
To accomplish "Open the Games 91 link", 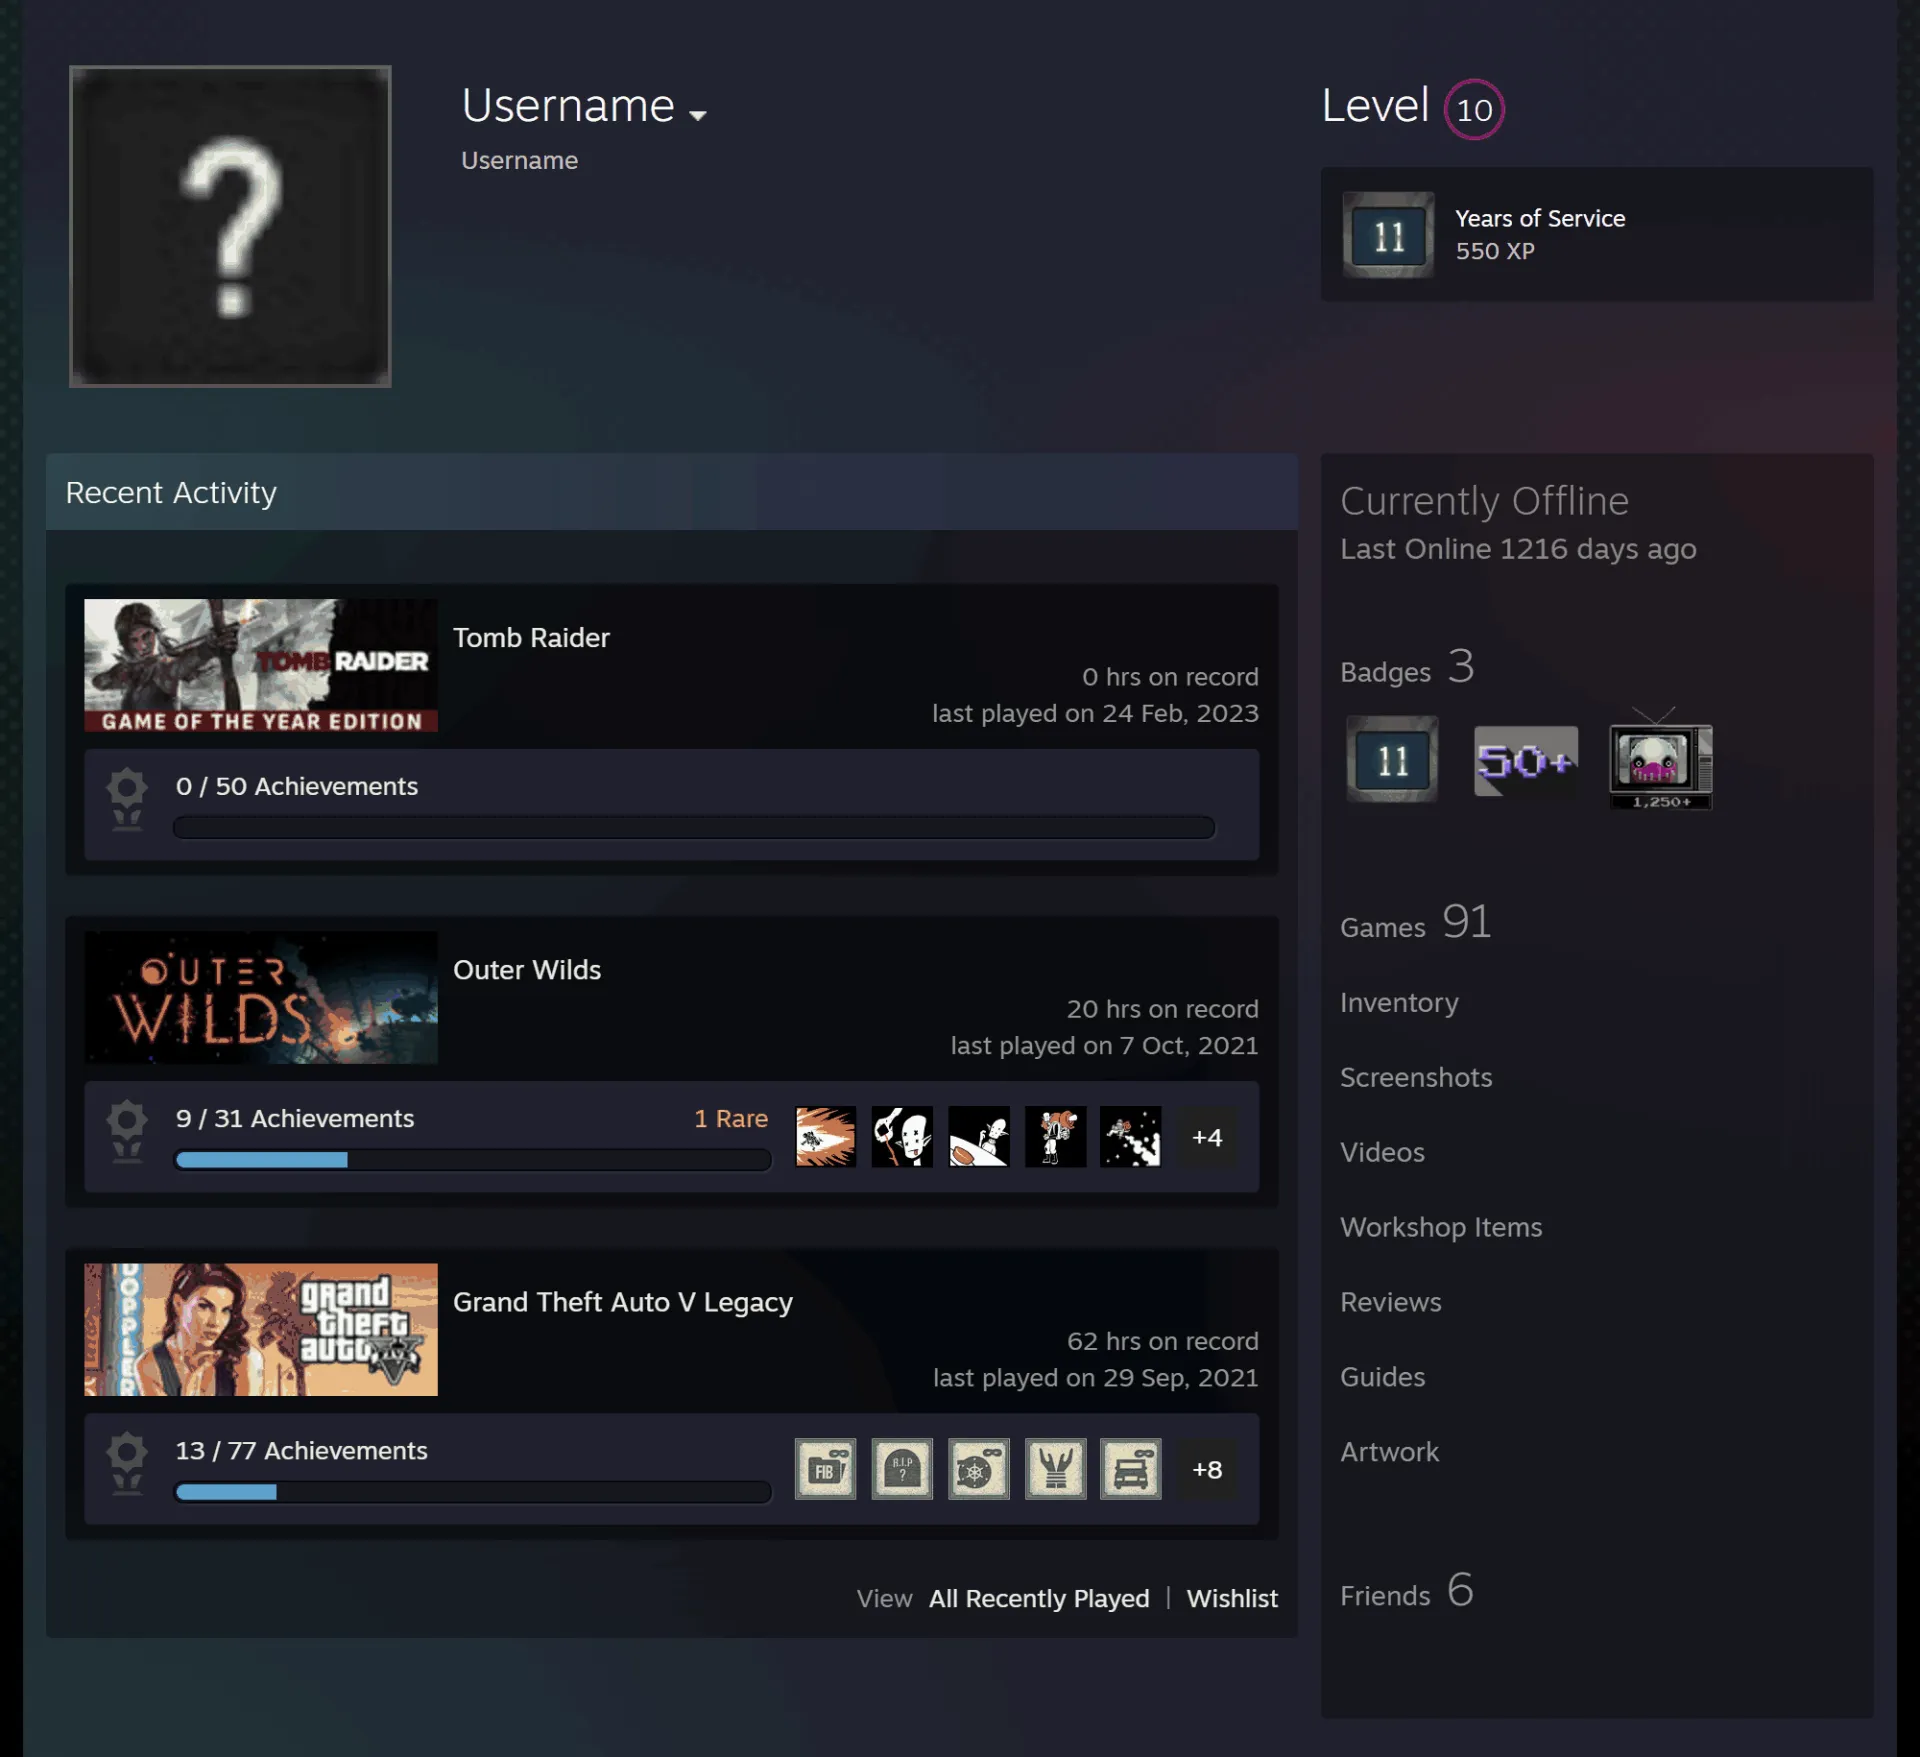I will (1416, 922).
